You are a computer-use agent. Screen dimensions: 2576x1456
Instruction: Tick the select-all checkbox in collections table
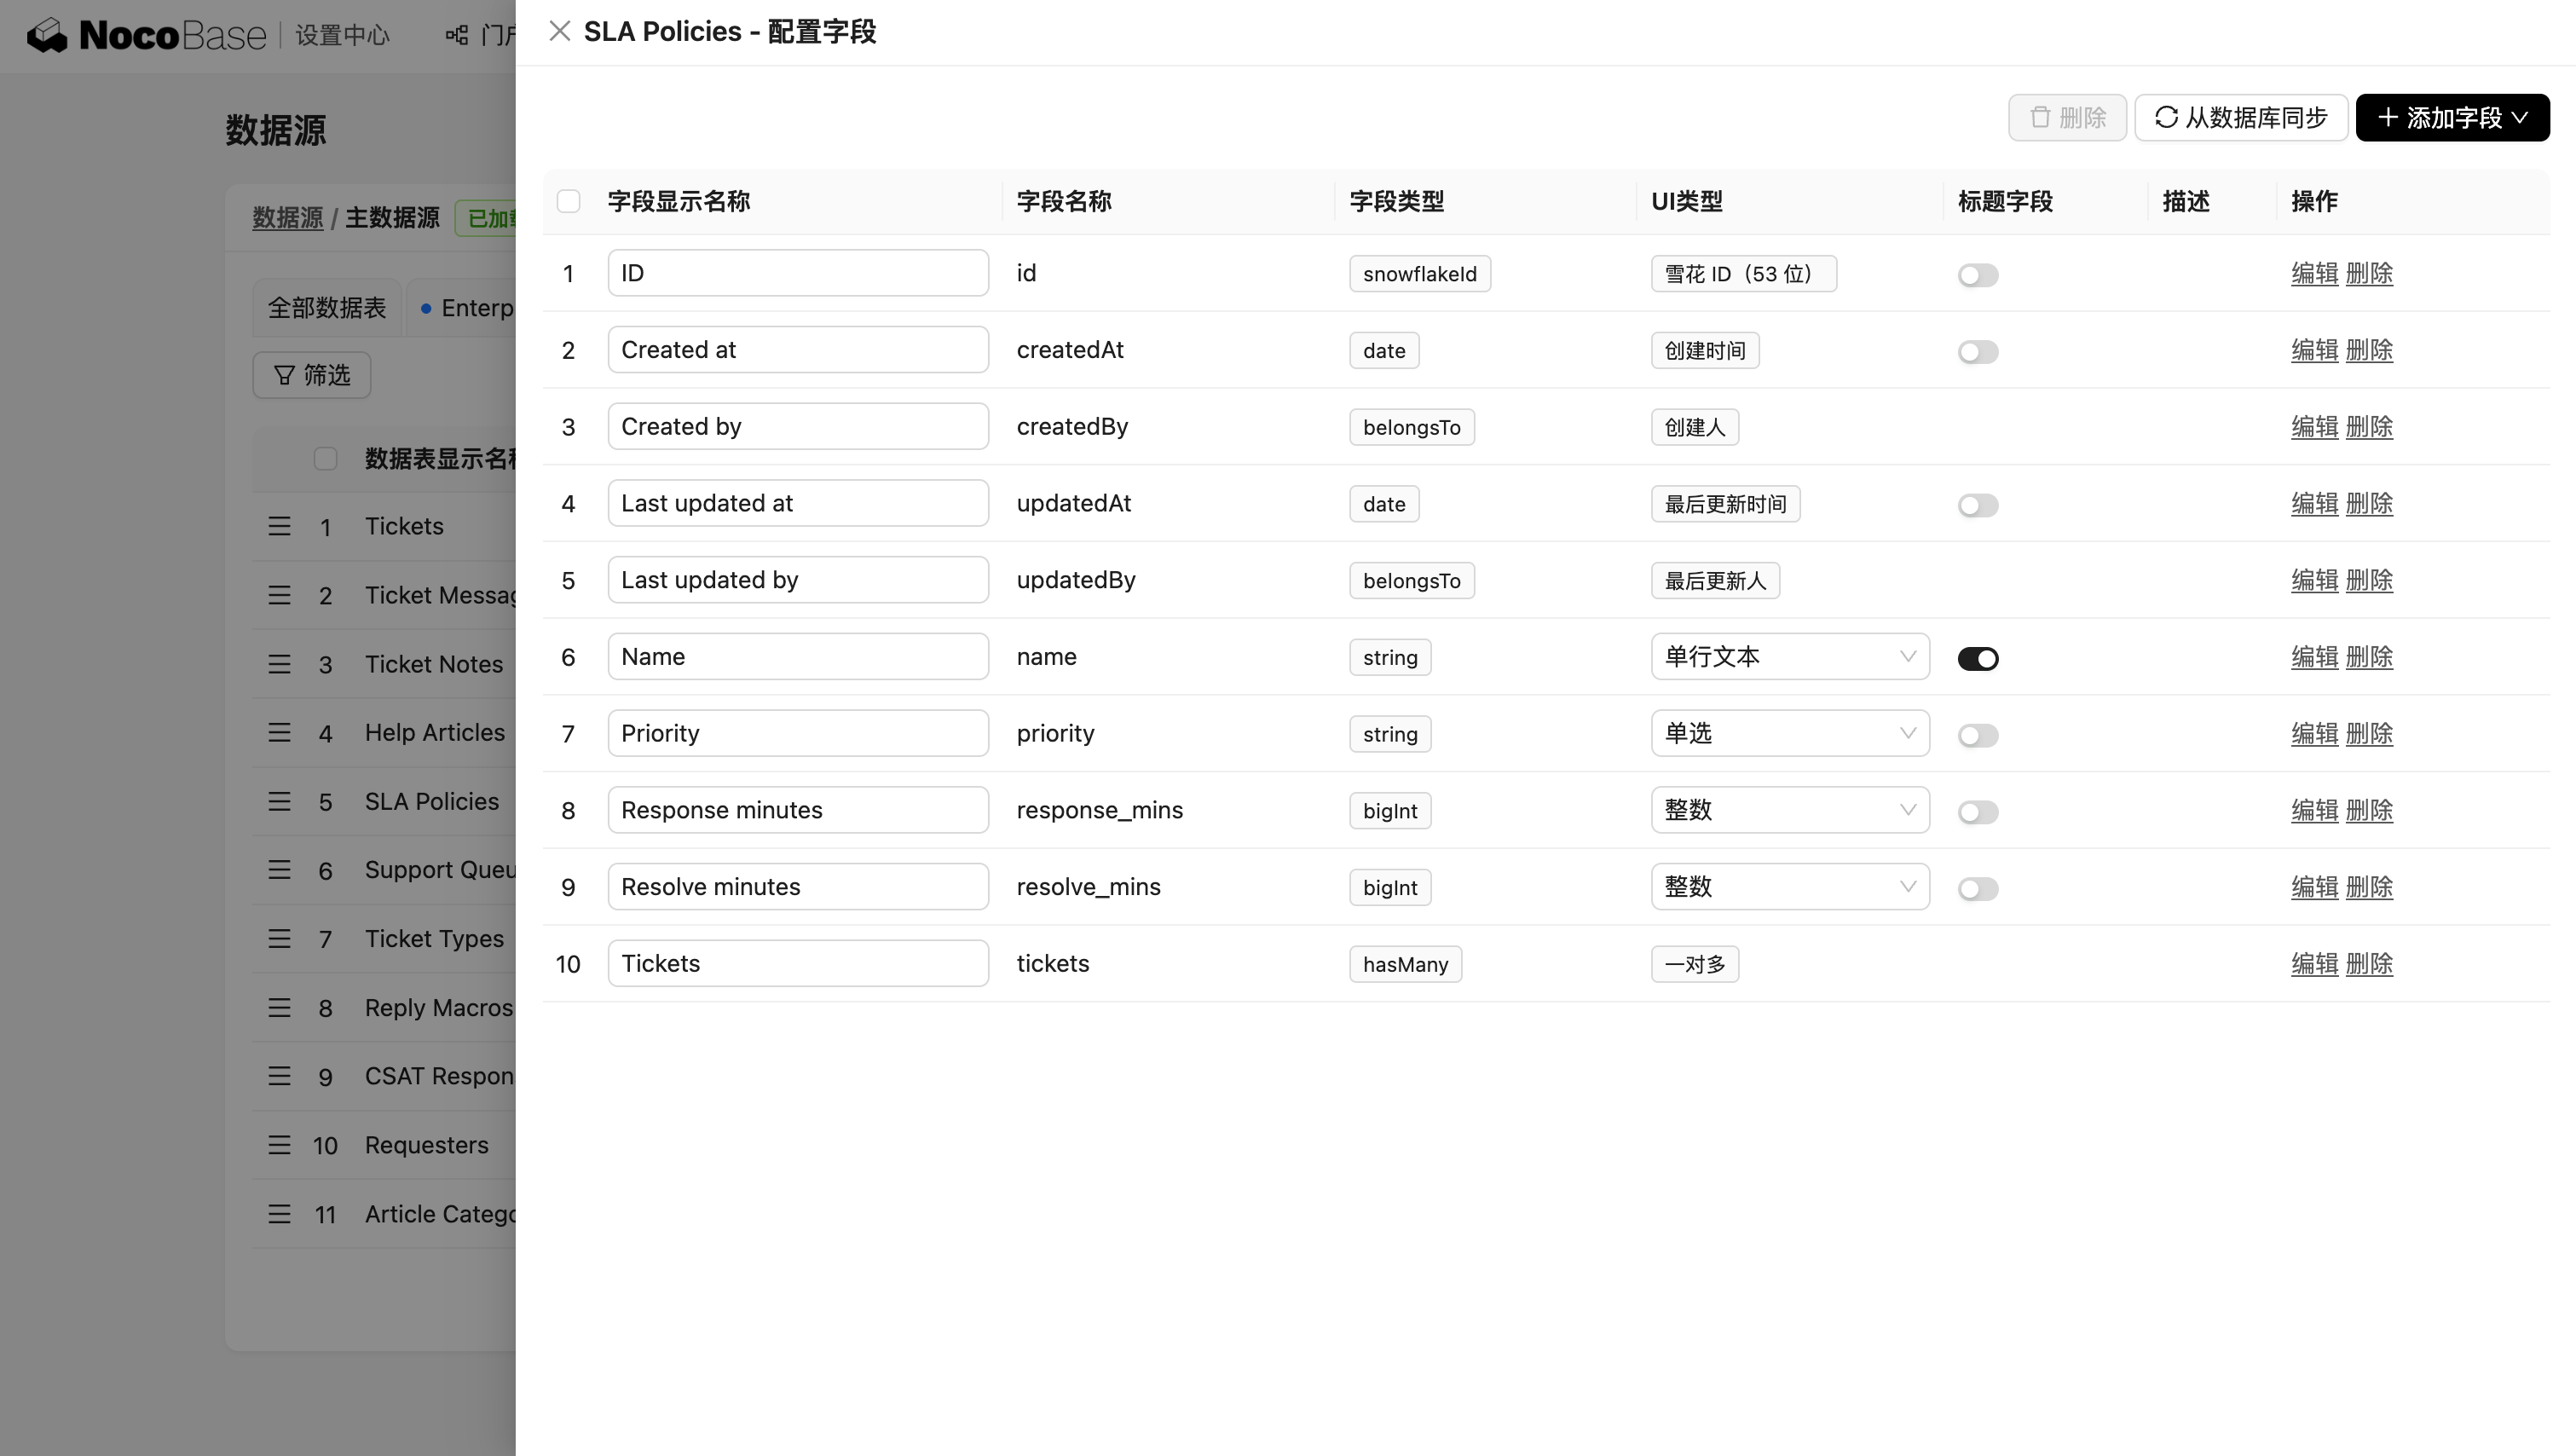click(x=325, y=459)
